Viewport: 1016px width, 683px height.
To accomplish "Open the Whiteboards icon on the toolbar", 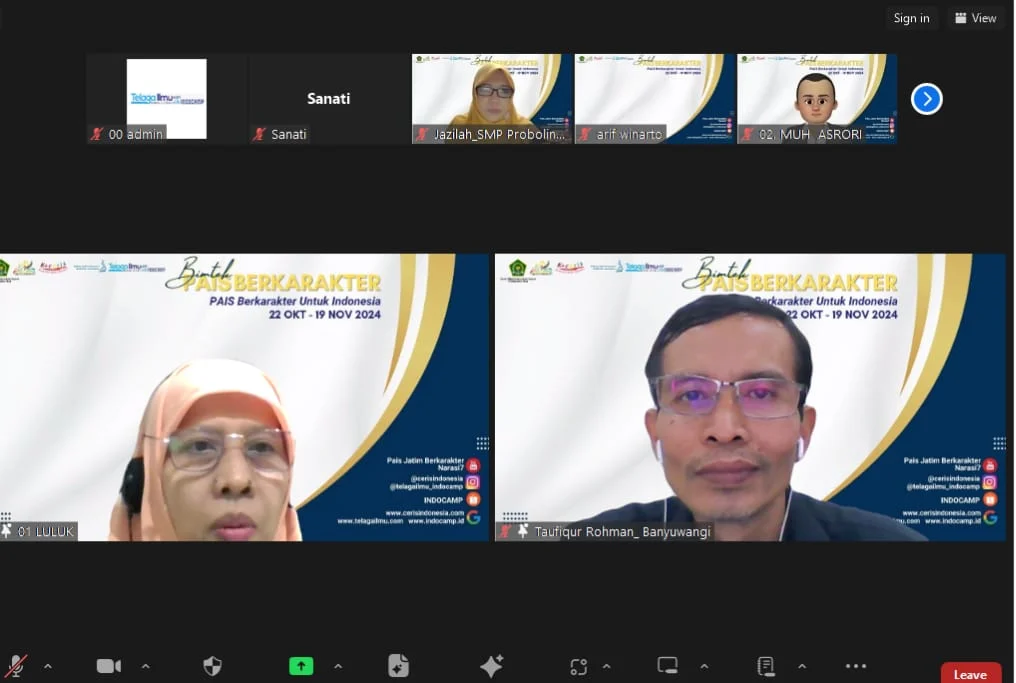I will point(667,664).
